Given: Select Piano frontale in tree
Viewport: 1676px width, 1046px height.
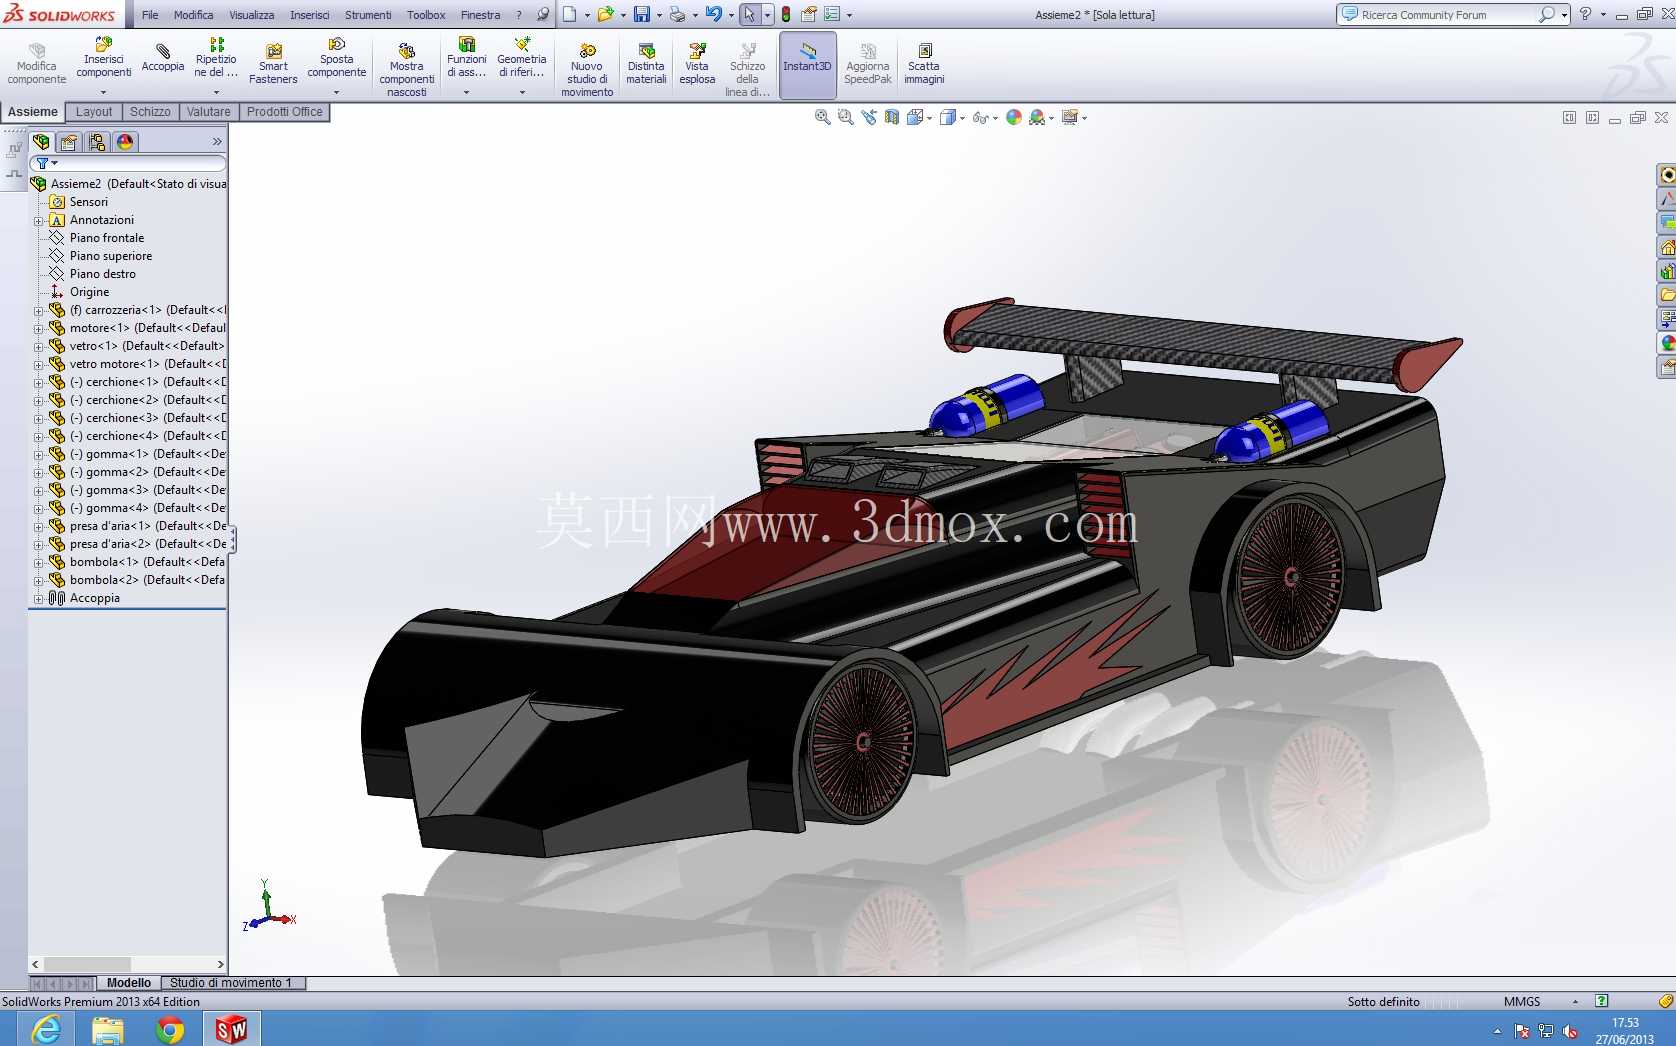Looking at the screenshot, I should click(106, 238).
